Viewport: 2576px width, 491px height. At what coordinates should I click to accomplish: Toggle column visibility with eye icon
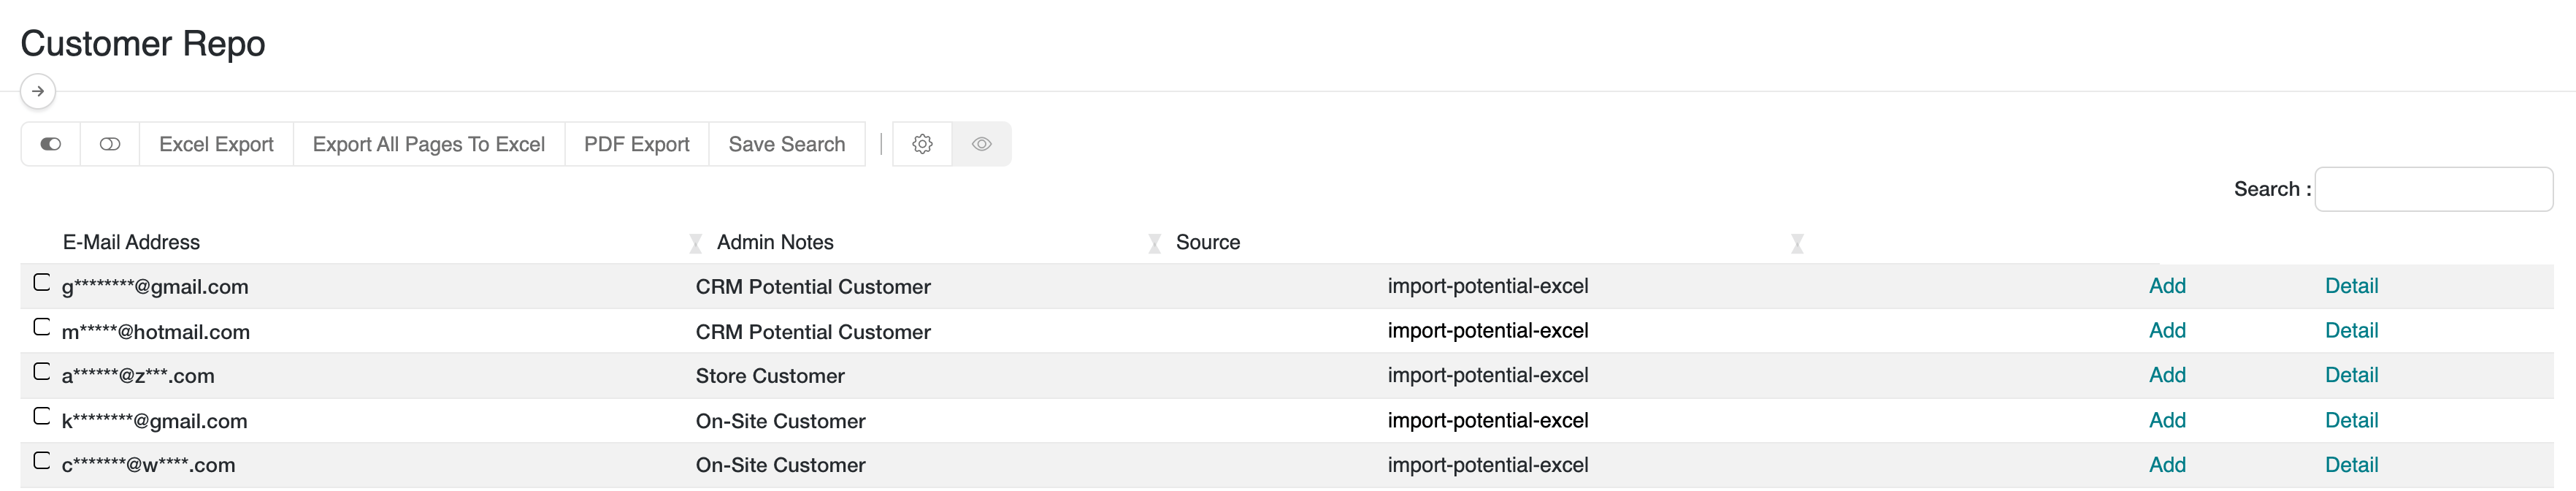point(982,144)
